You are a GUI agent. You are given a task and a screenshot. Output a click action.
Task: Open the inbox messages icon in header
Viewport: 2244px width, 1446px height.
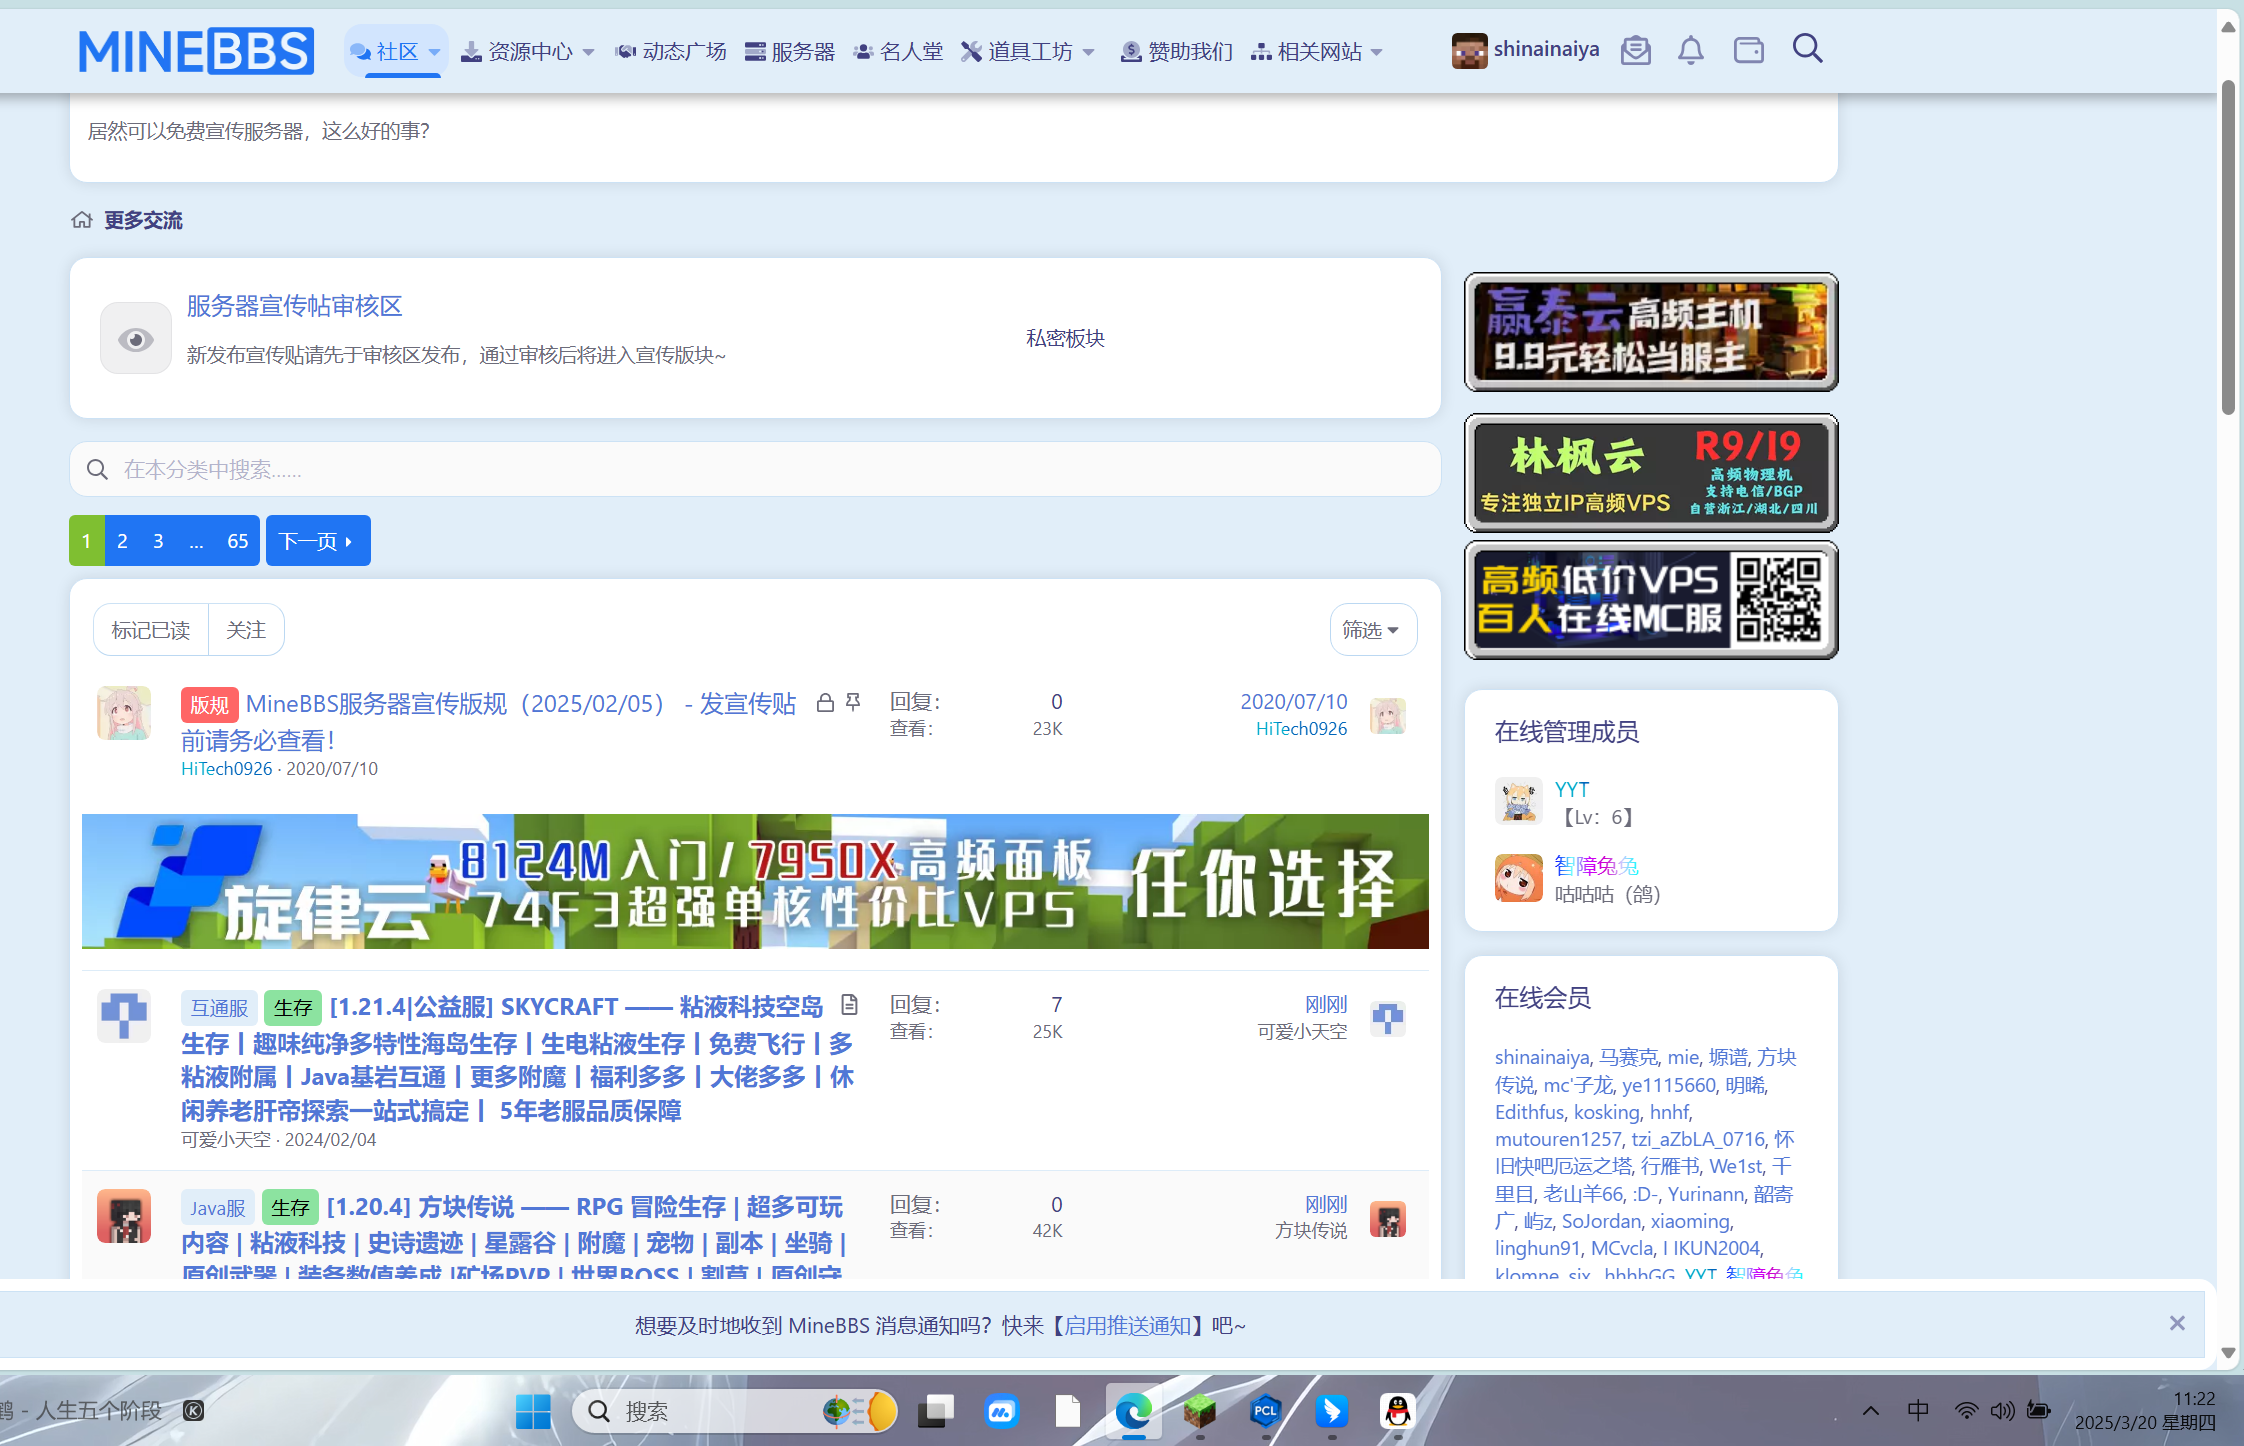point(1636,50)
